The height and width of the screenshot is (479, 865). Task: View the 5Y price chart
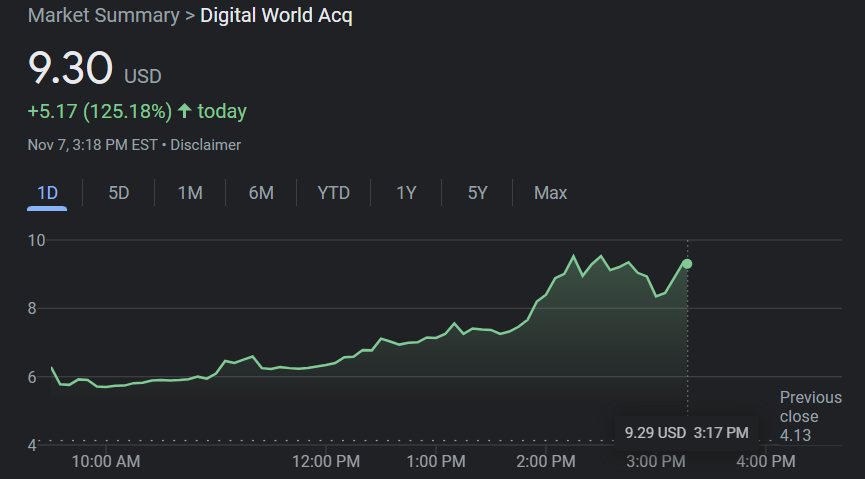pos(477,192)
